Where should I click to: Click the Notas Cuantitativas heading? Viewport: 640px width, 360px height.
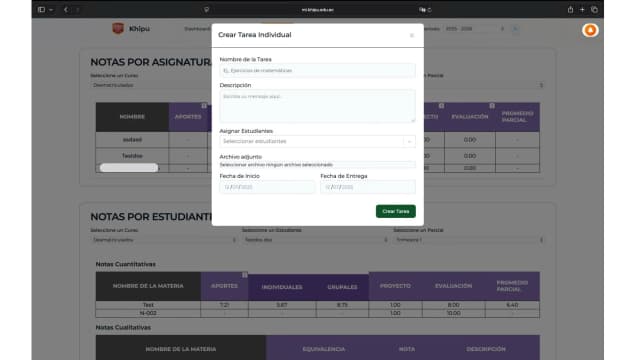[x=126, y=264]
